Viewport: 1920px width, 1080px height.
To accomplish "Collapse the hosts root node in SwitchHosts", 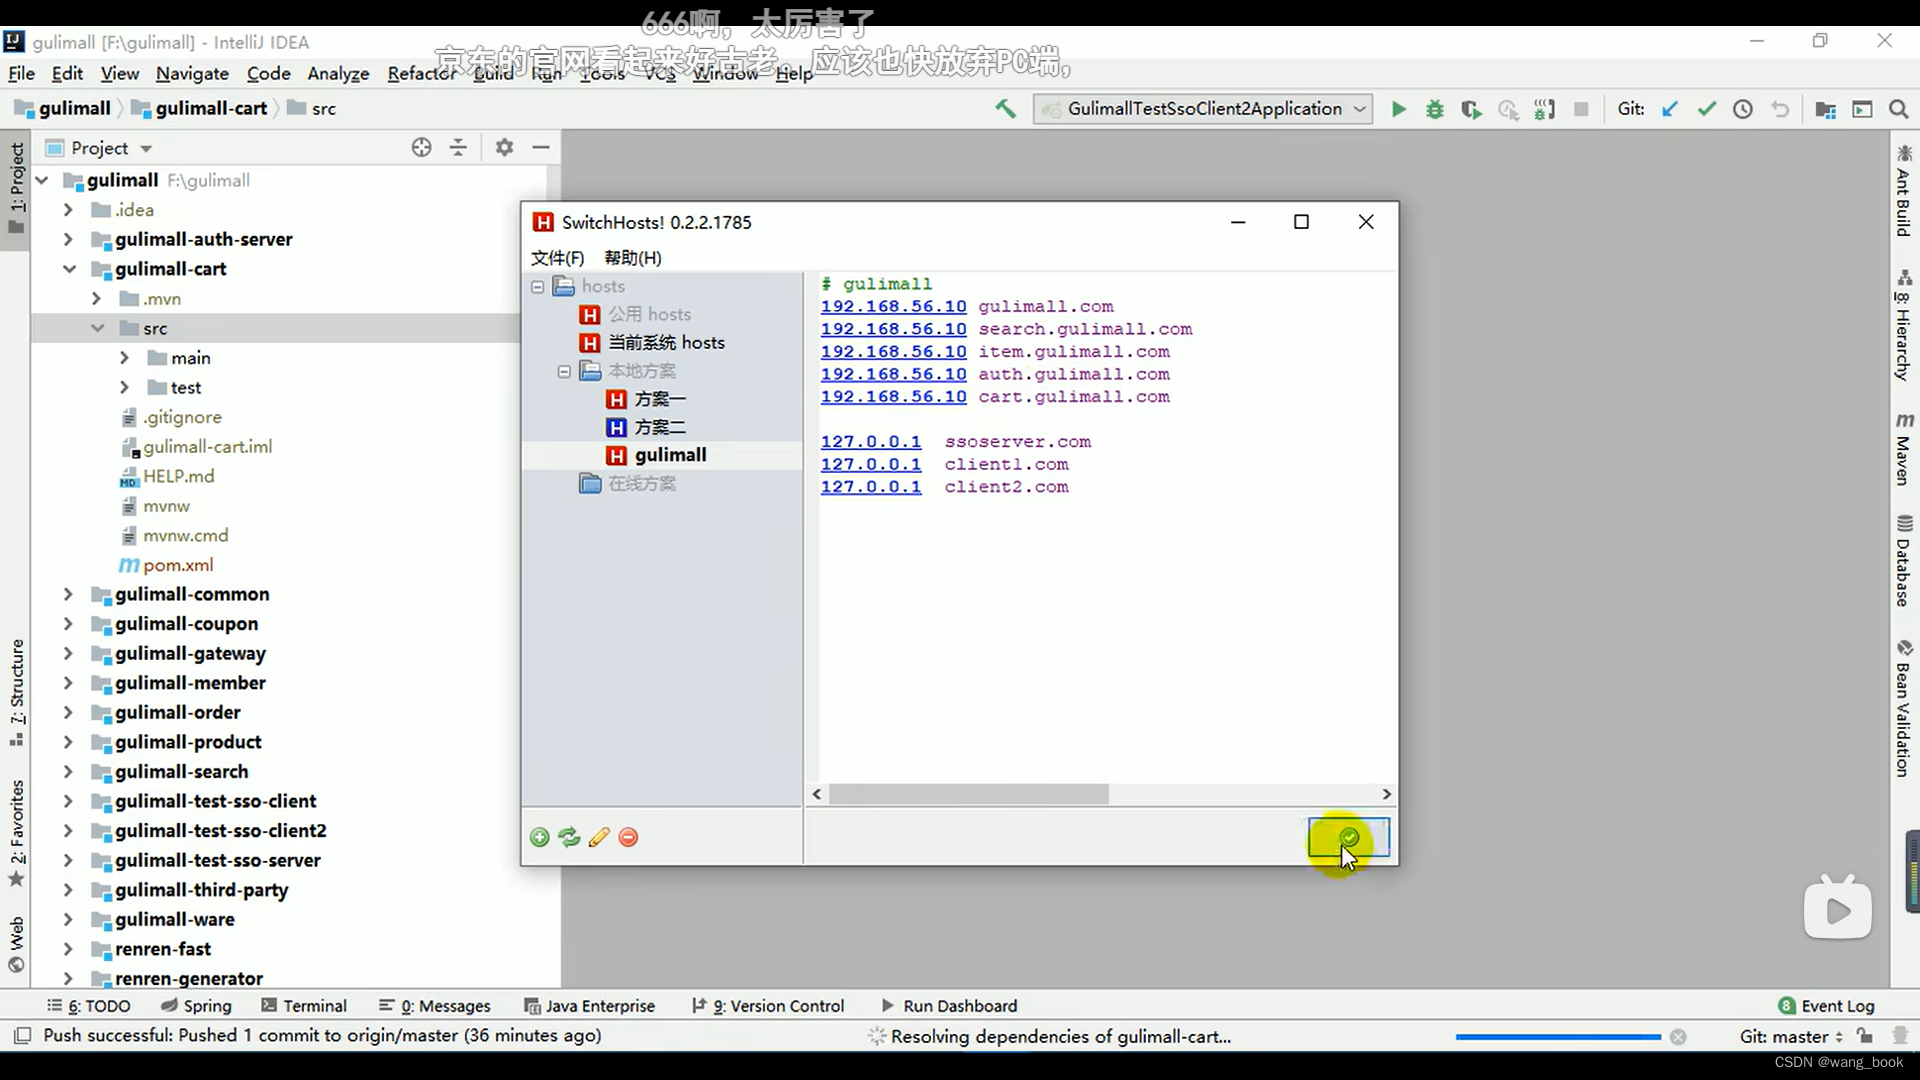I will pyautogui.click(x=537, y=287).
